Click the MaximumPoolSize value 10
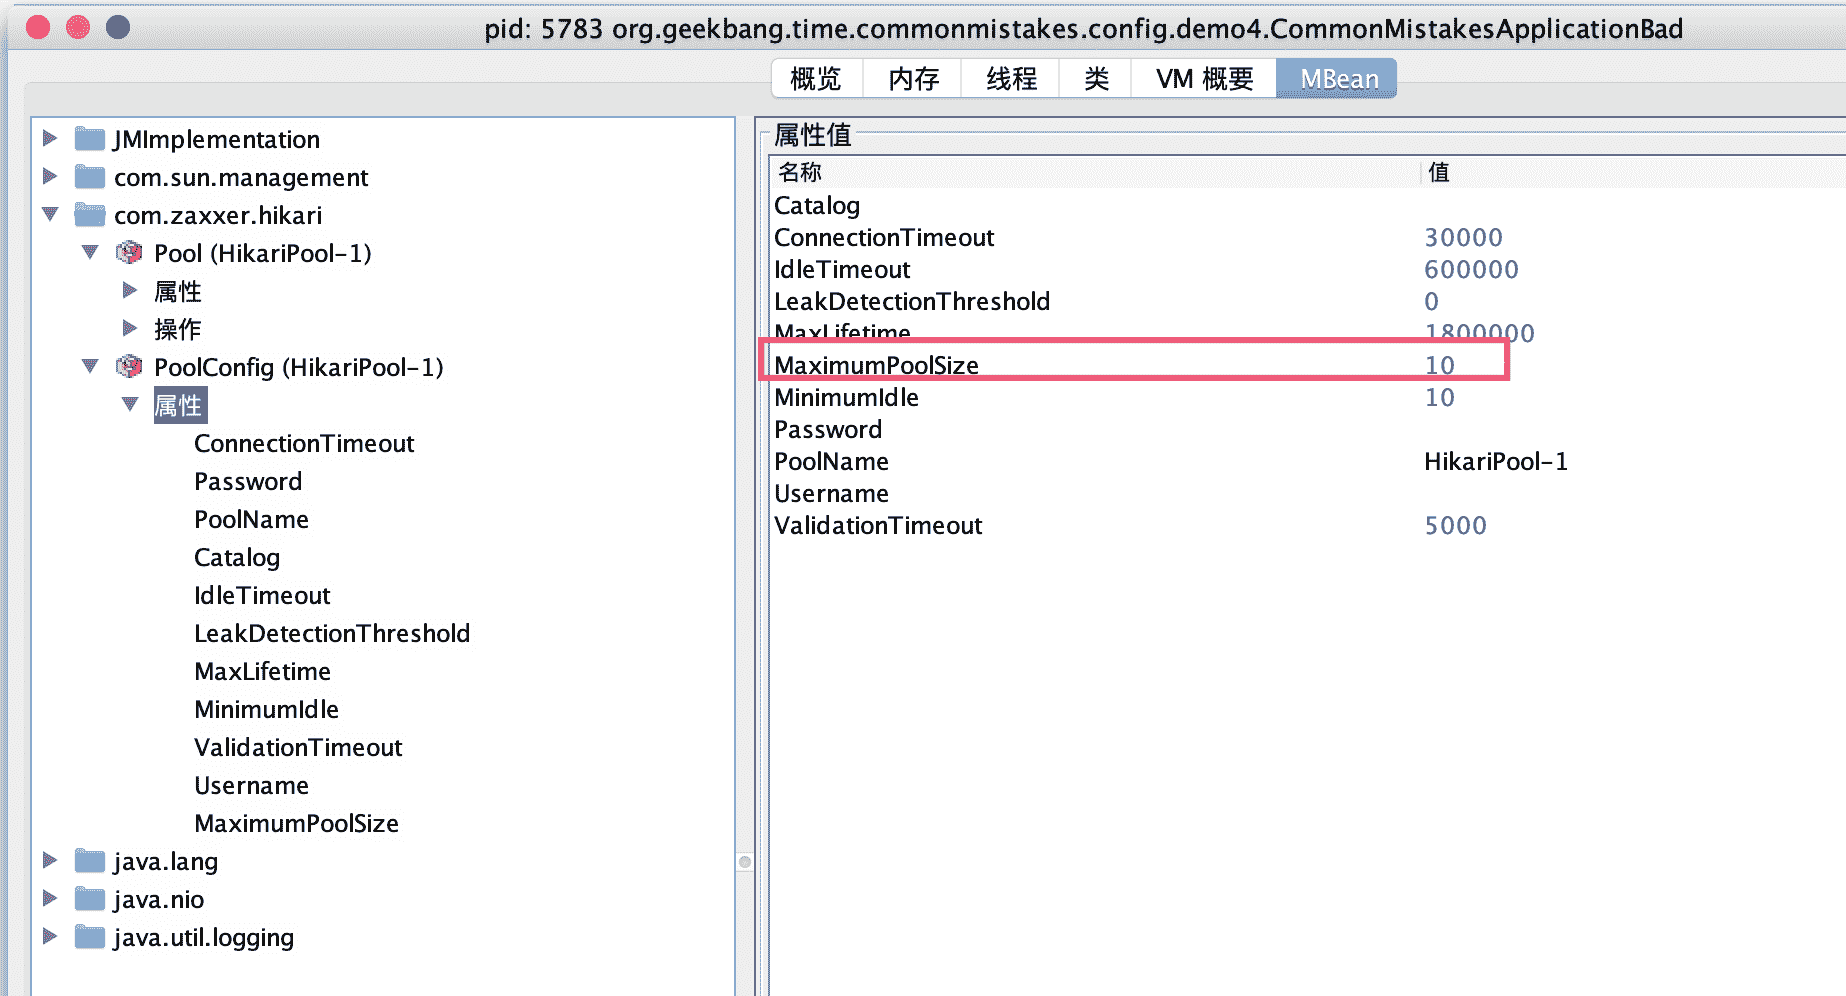The height and width of the screenshot is (996, 1846). coord(1439,365)
